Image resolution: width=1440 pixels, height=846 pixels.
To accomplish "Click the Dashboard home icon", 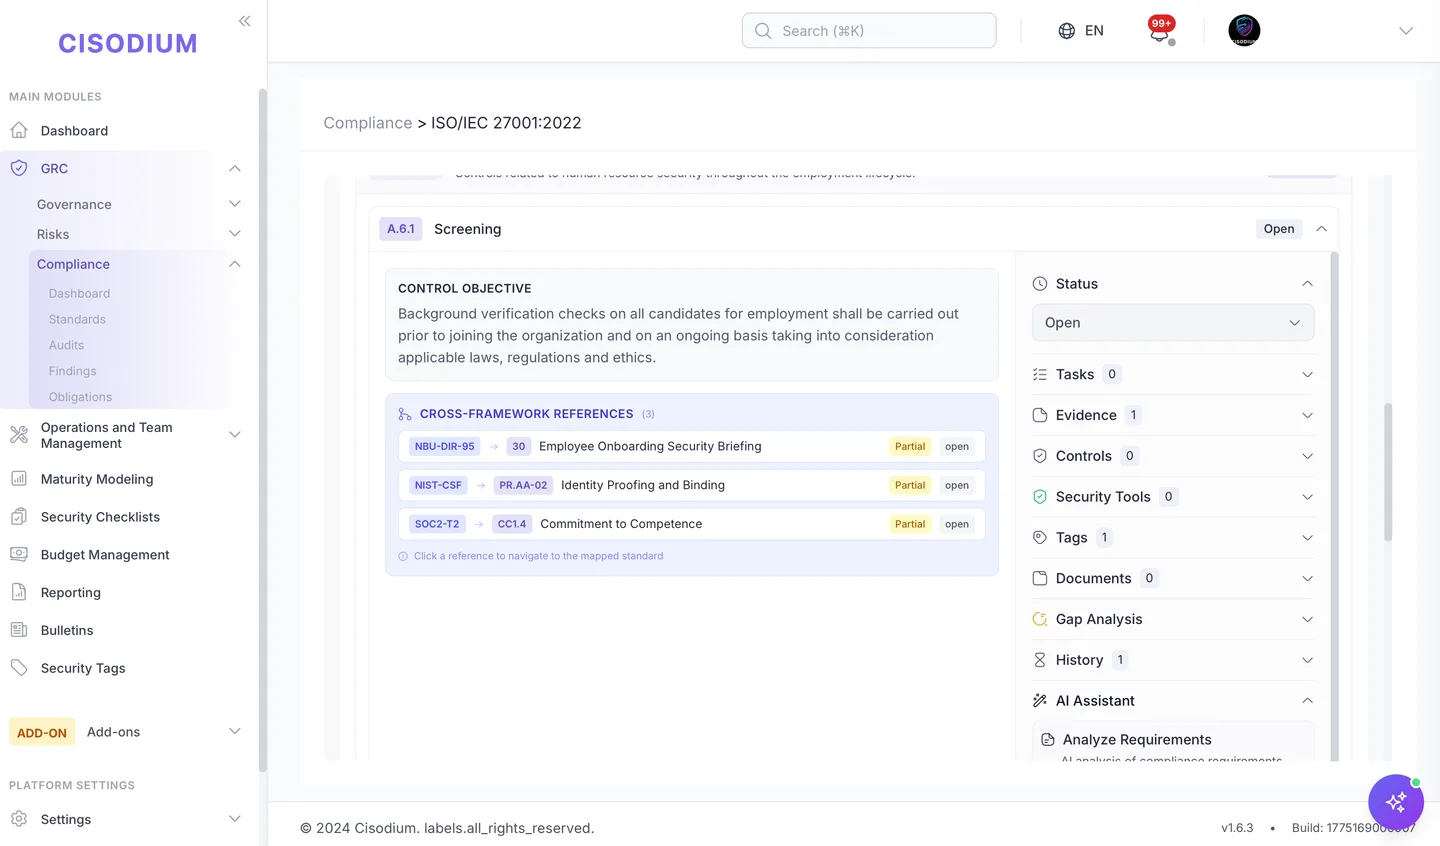I will tap(19, 131).
